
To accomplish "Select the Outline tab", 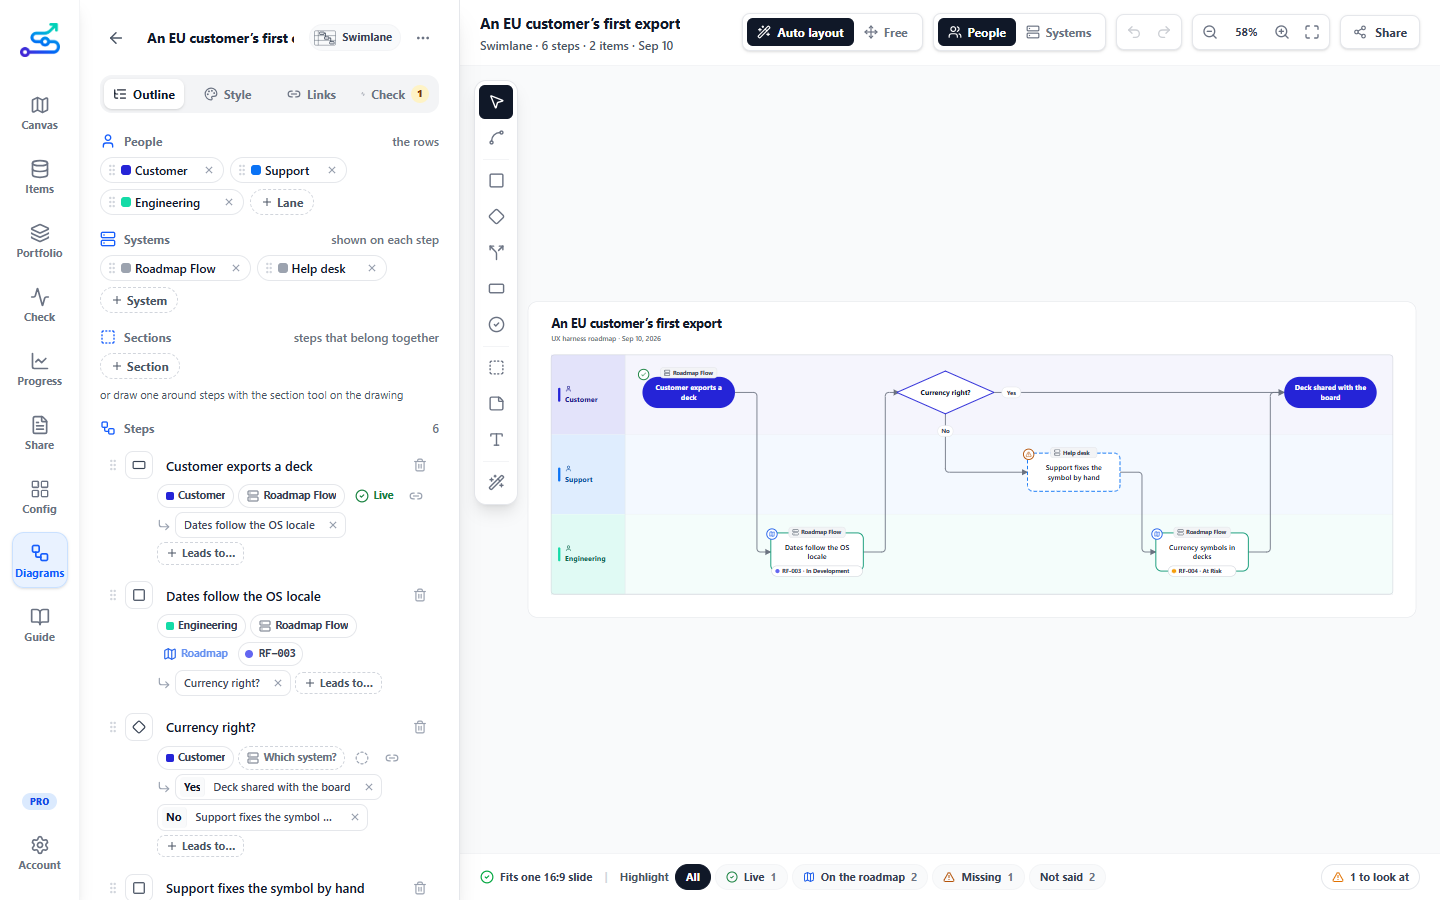I will click(x=144, y=95).
